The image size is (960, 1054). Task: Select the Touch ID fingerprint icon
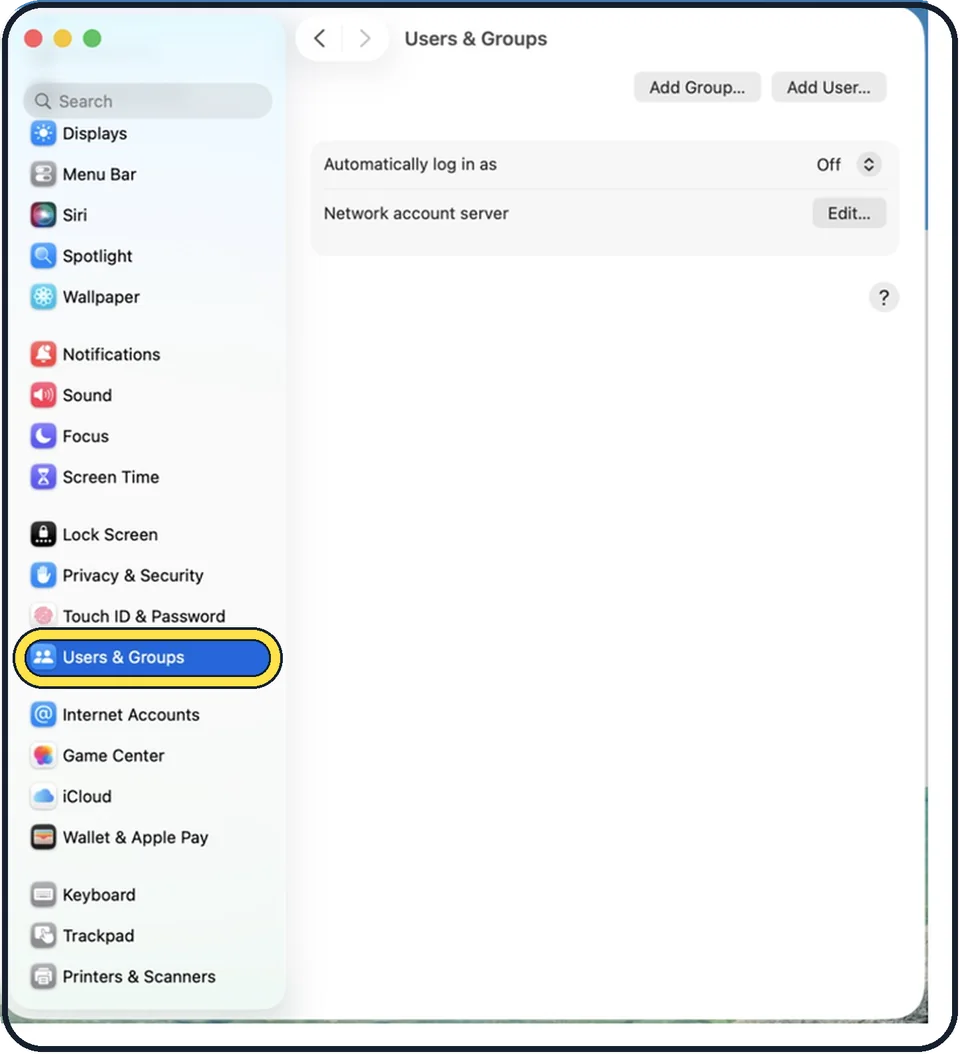click(x=44, y=616)
